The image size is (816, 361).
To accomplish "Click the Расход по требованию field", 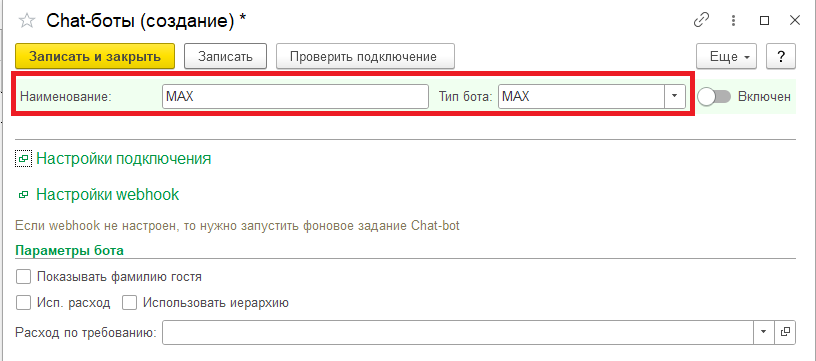I will pyautogui.click(x=458, y=332).
